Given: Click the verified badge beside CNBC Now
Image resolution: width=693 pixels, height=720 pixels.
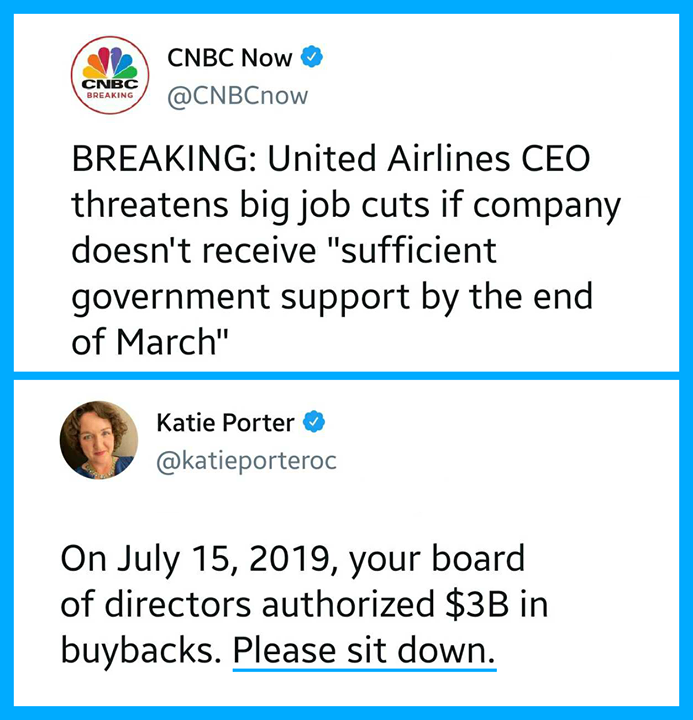Looking at the screenshot, I should [311, 59].
